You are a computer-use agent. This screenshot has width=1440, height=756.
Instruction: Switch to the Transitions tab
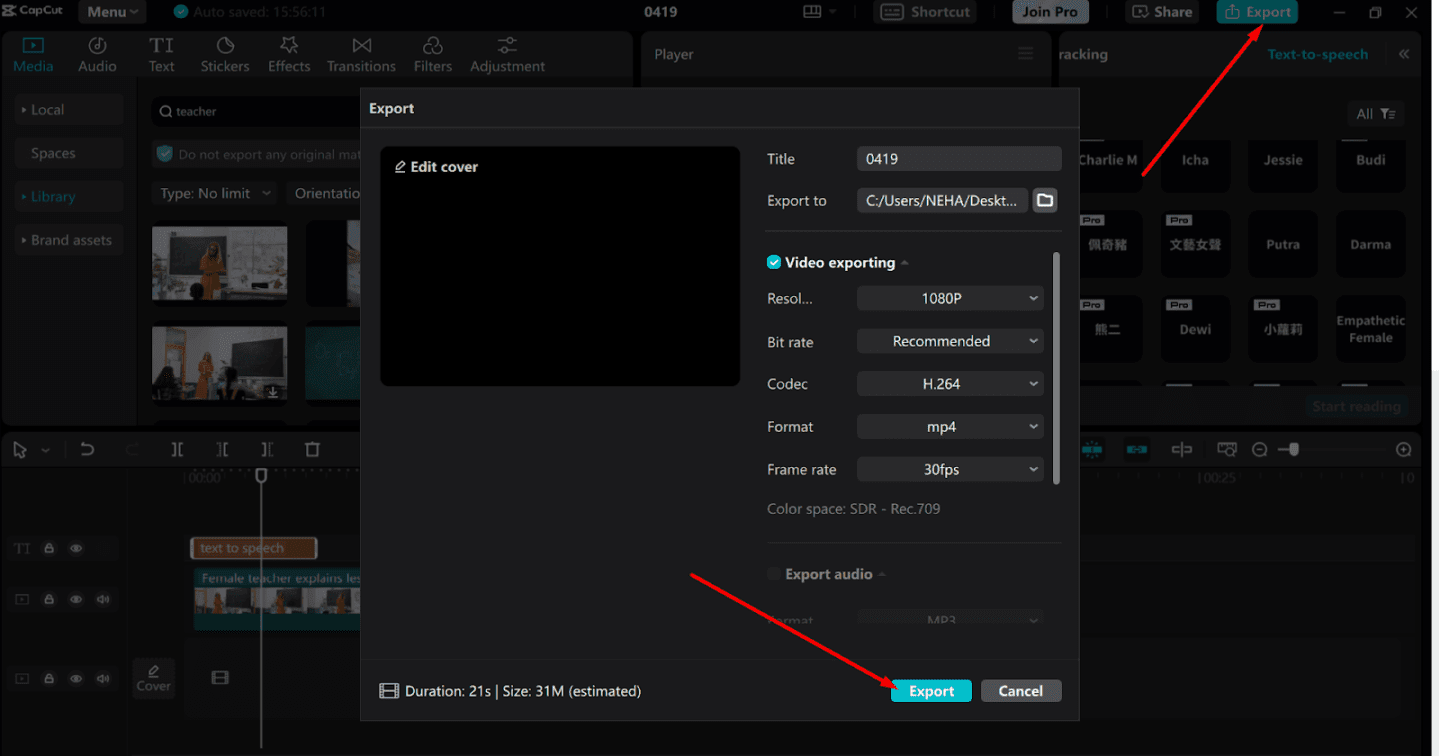pyautogui.click(x=361, y=55)
